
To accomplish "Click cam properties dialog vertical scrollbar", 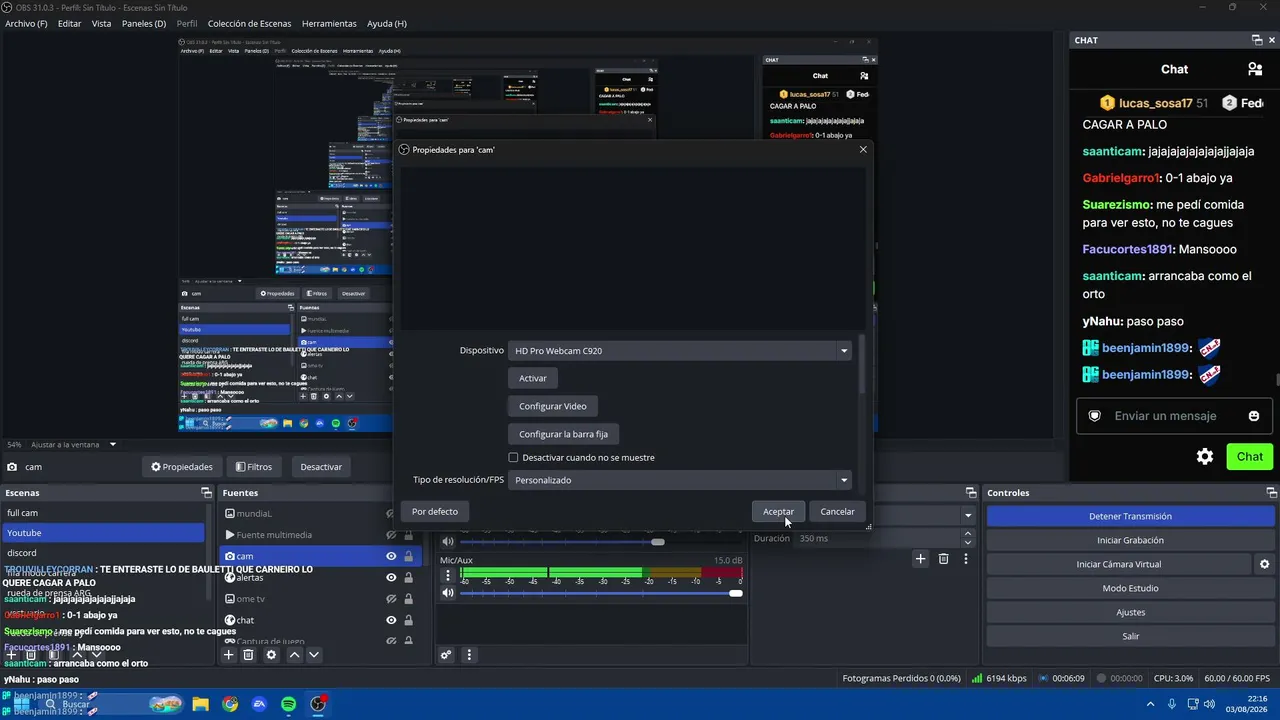I will point(861,364).
